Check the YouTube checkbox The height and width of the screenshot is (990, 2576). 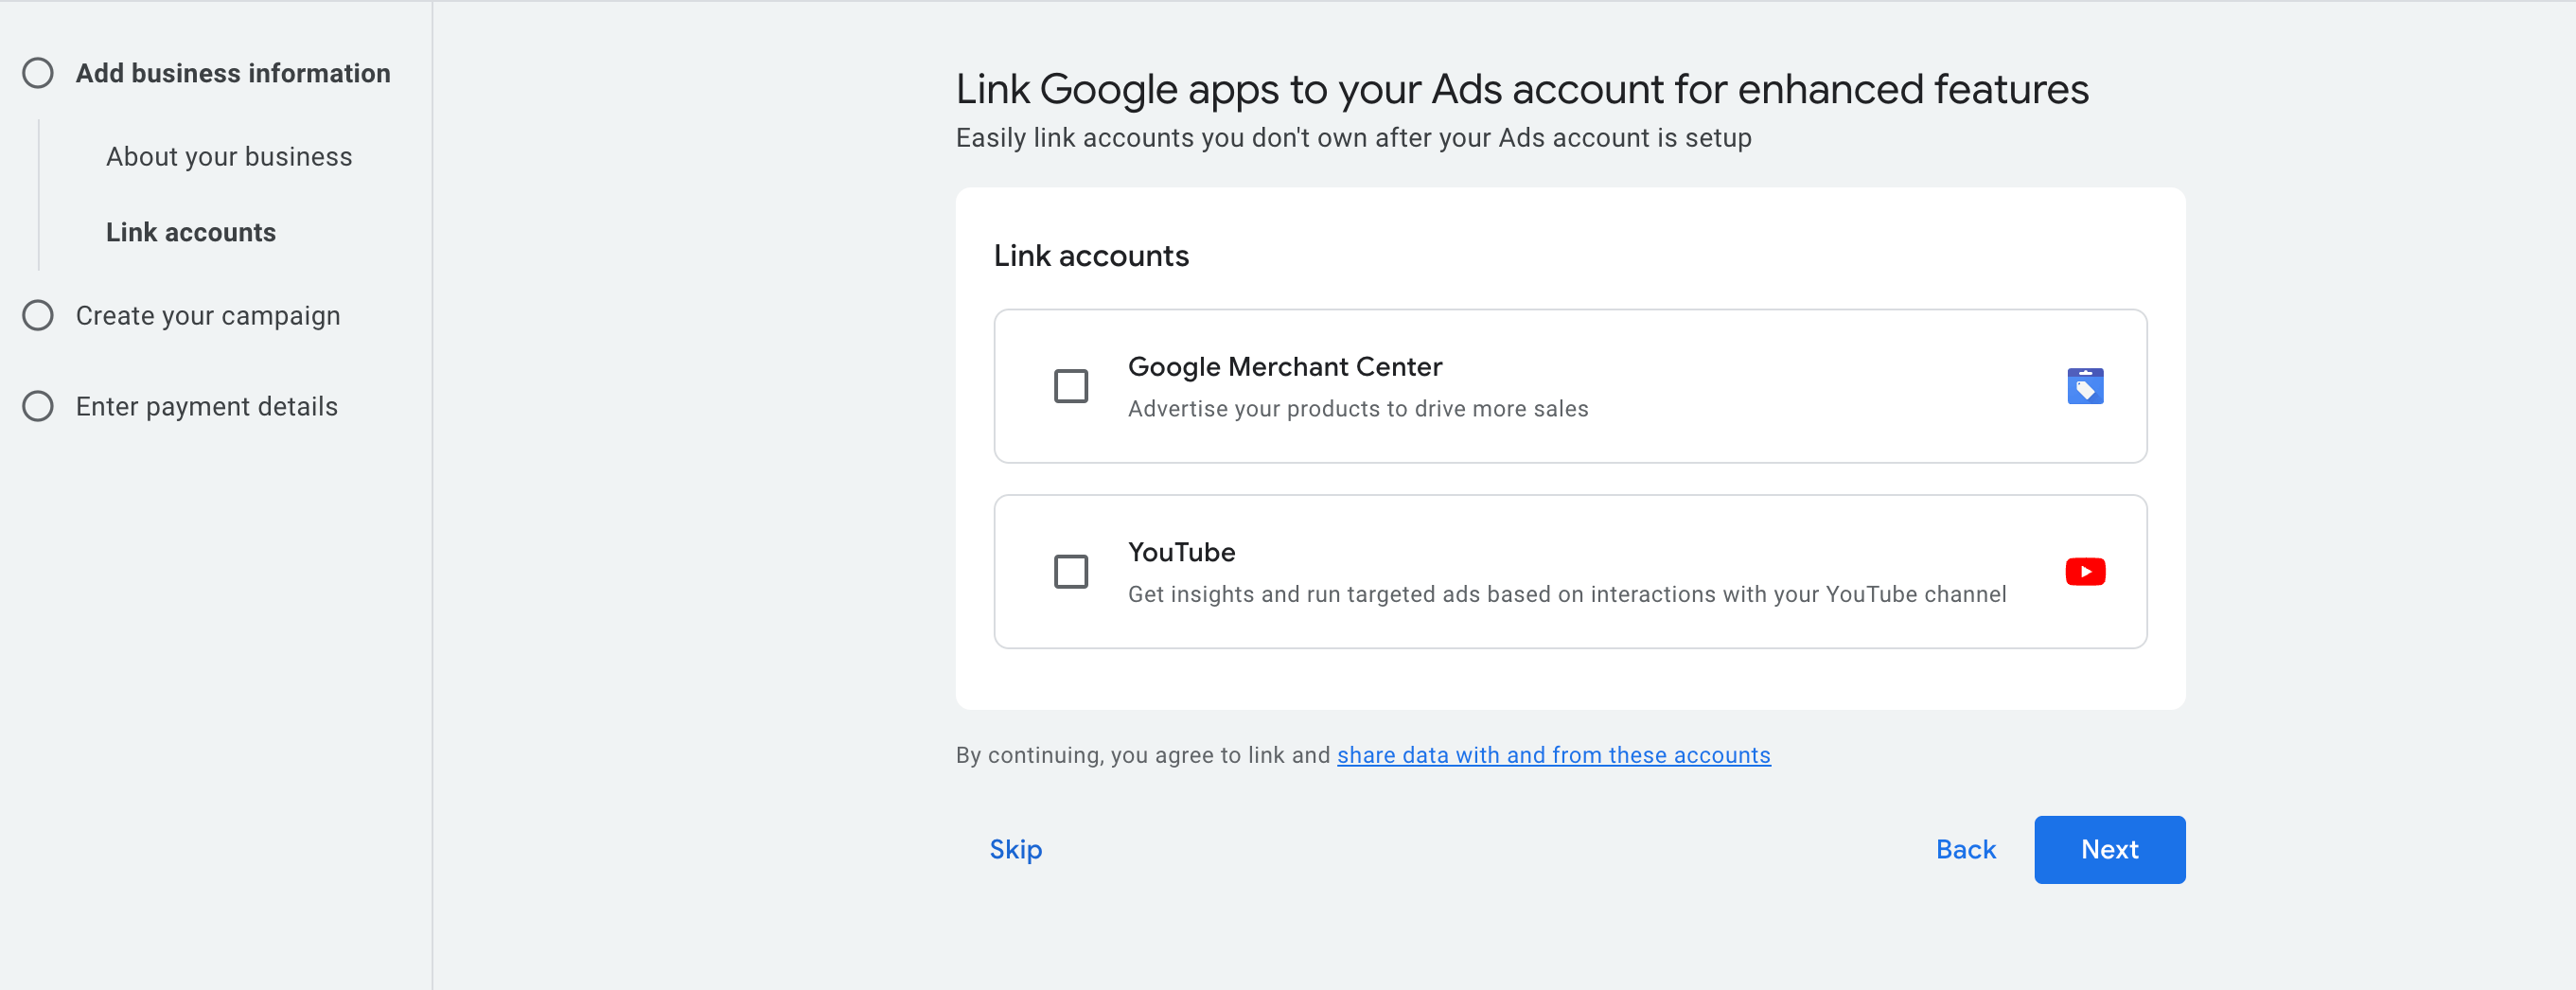pyautogui.click(x=1070, y=572)
